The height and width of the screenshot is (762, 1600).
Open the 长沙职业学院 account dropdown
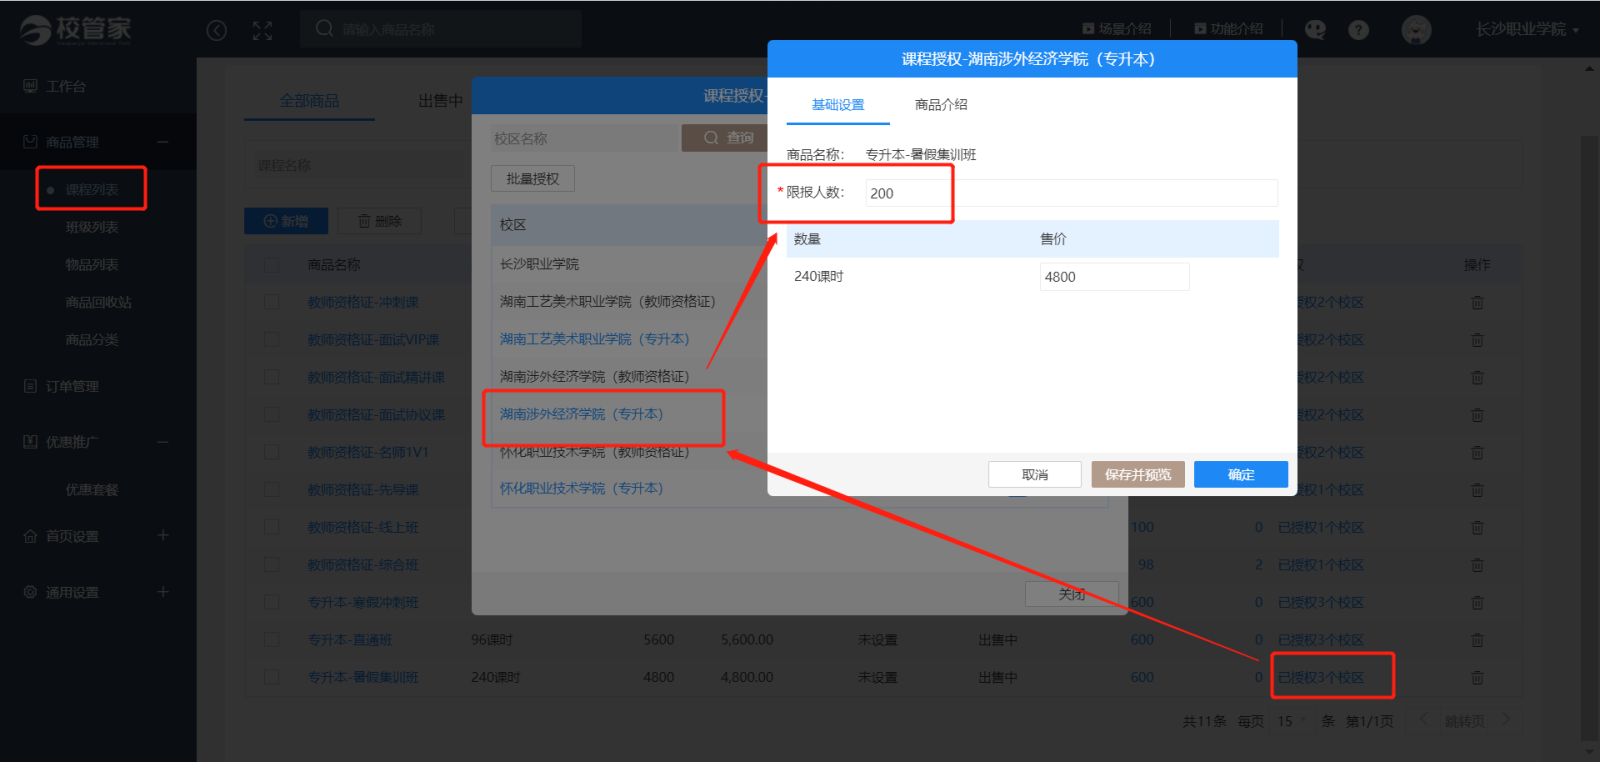coord(1527,30)
